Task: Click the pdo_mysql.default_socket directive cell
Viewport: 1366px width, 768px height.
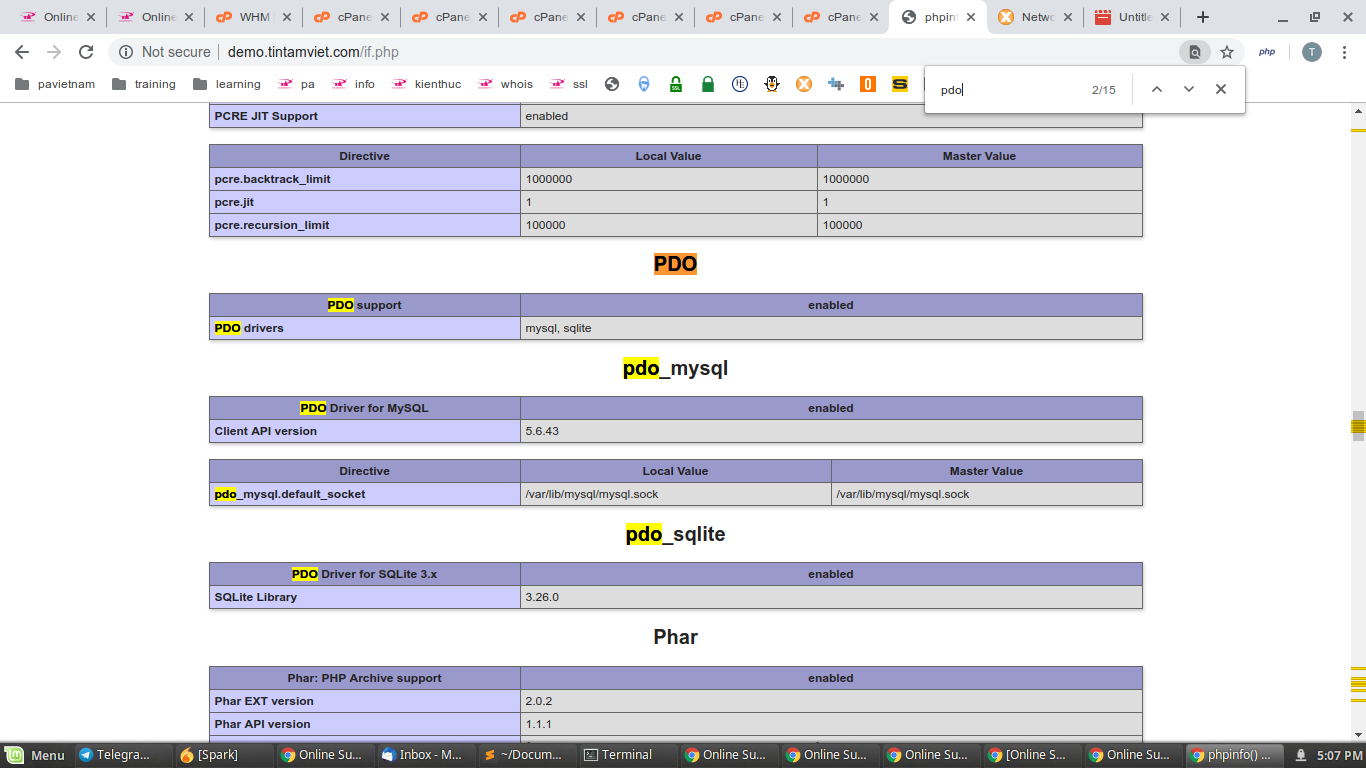Action: point(365,494)
